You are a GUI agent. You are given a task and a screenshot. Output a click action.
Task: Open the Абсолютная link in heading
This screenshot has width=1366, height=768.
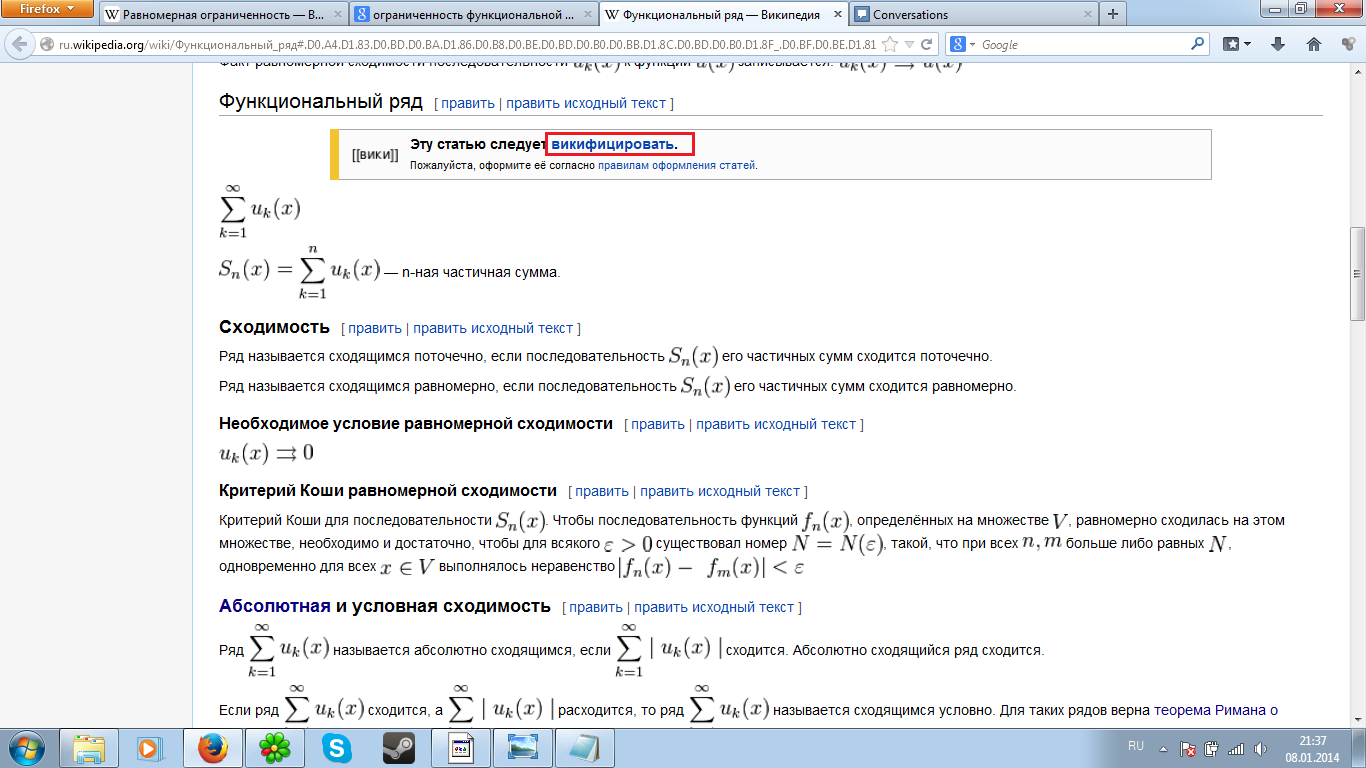click(274, 606)
